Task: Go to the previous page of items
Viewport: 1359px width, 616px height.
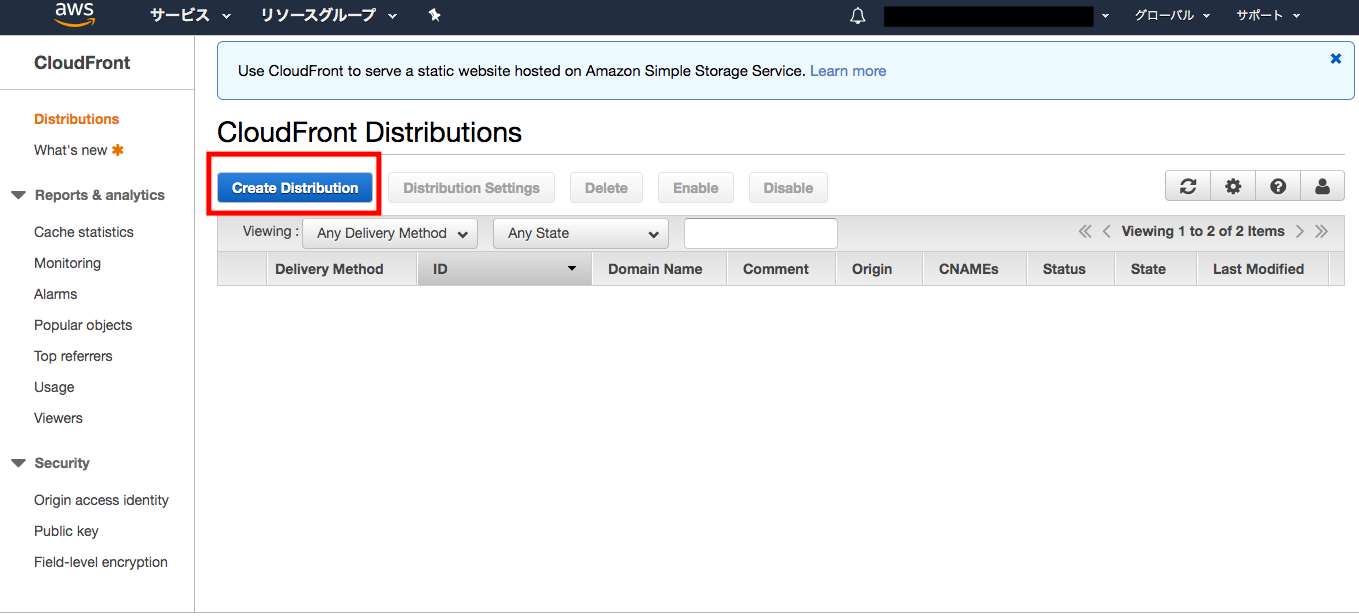Action: pyautogui.click(x=1107, y=231)
